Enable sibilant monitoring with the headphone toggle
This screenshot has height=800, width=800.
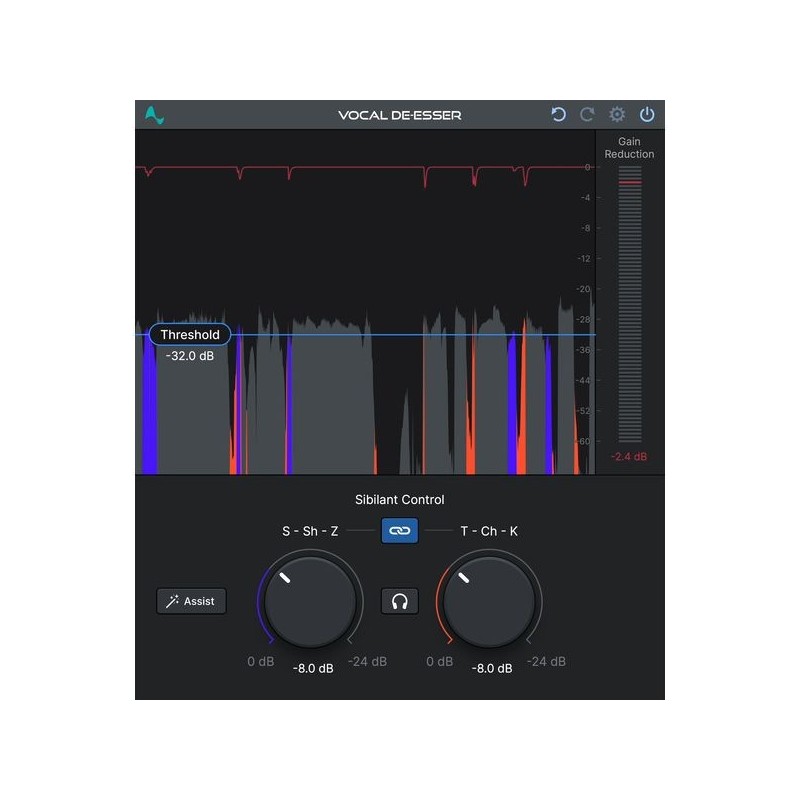[x=398, y=600]
